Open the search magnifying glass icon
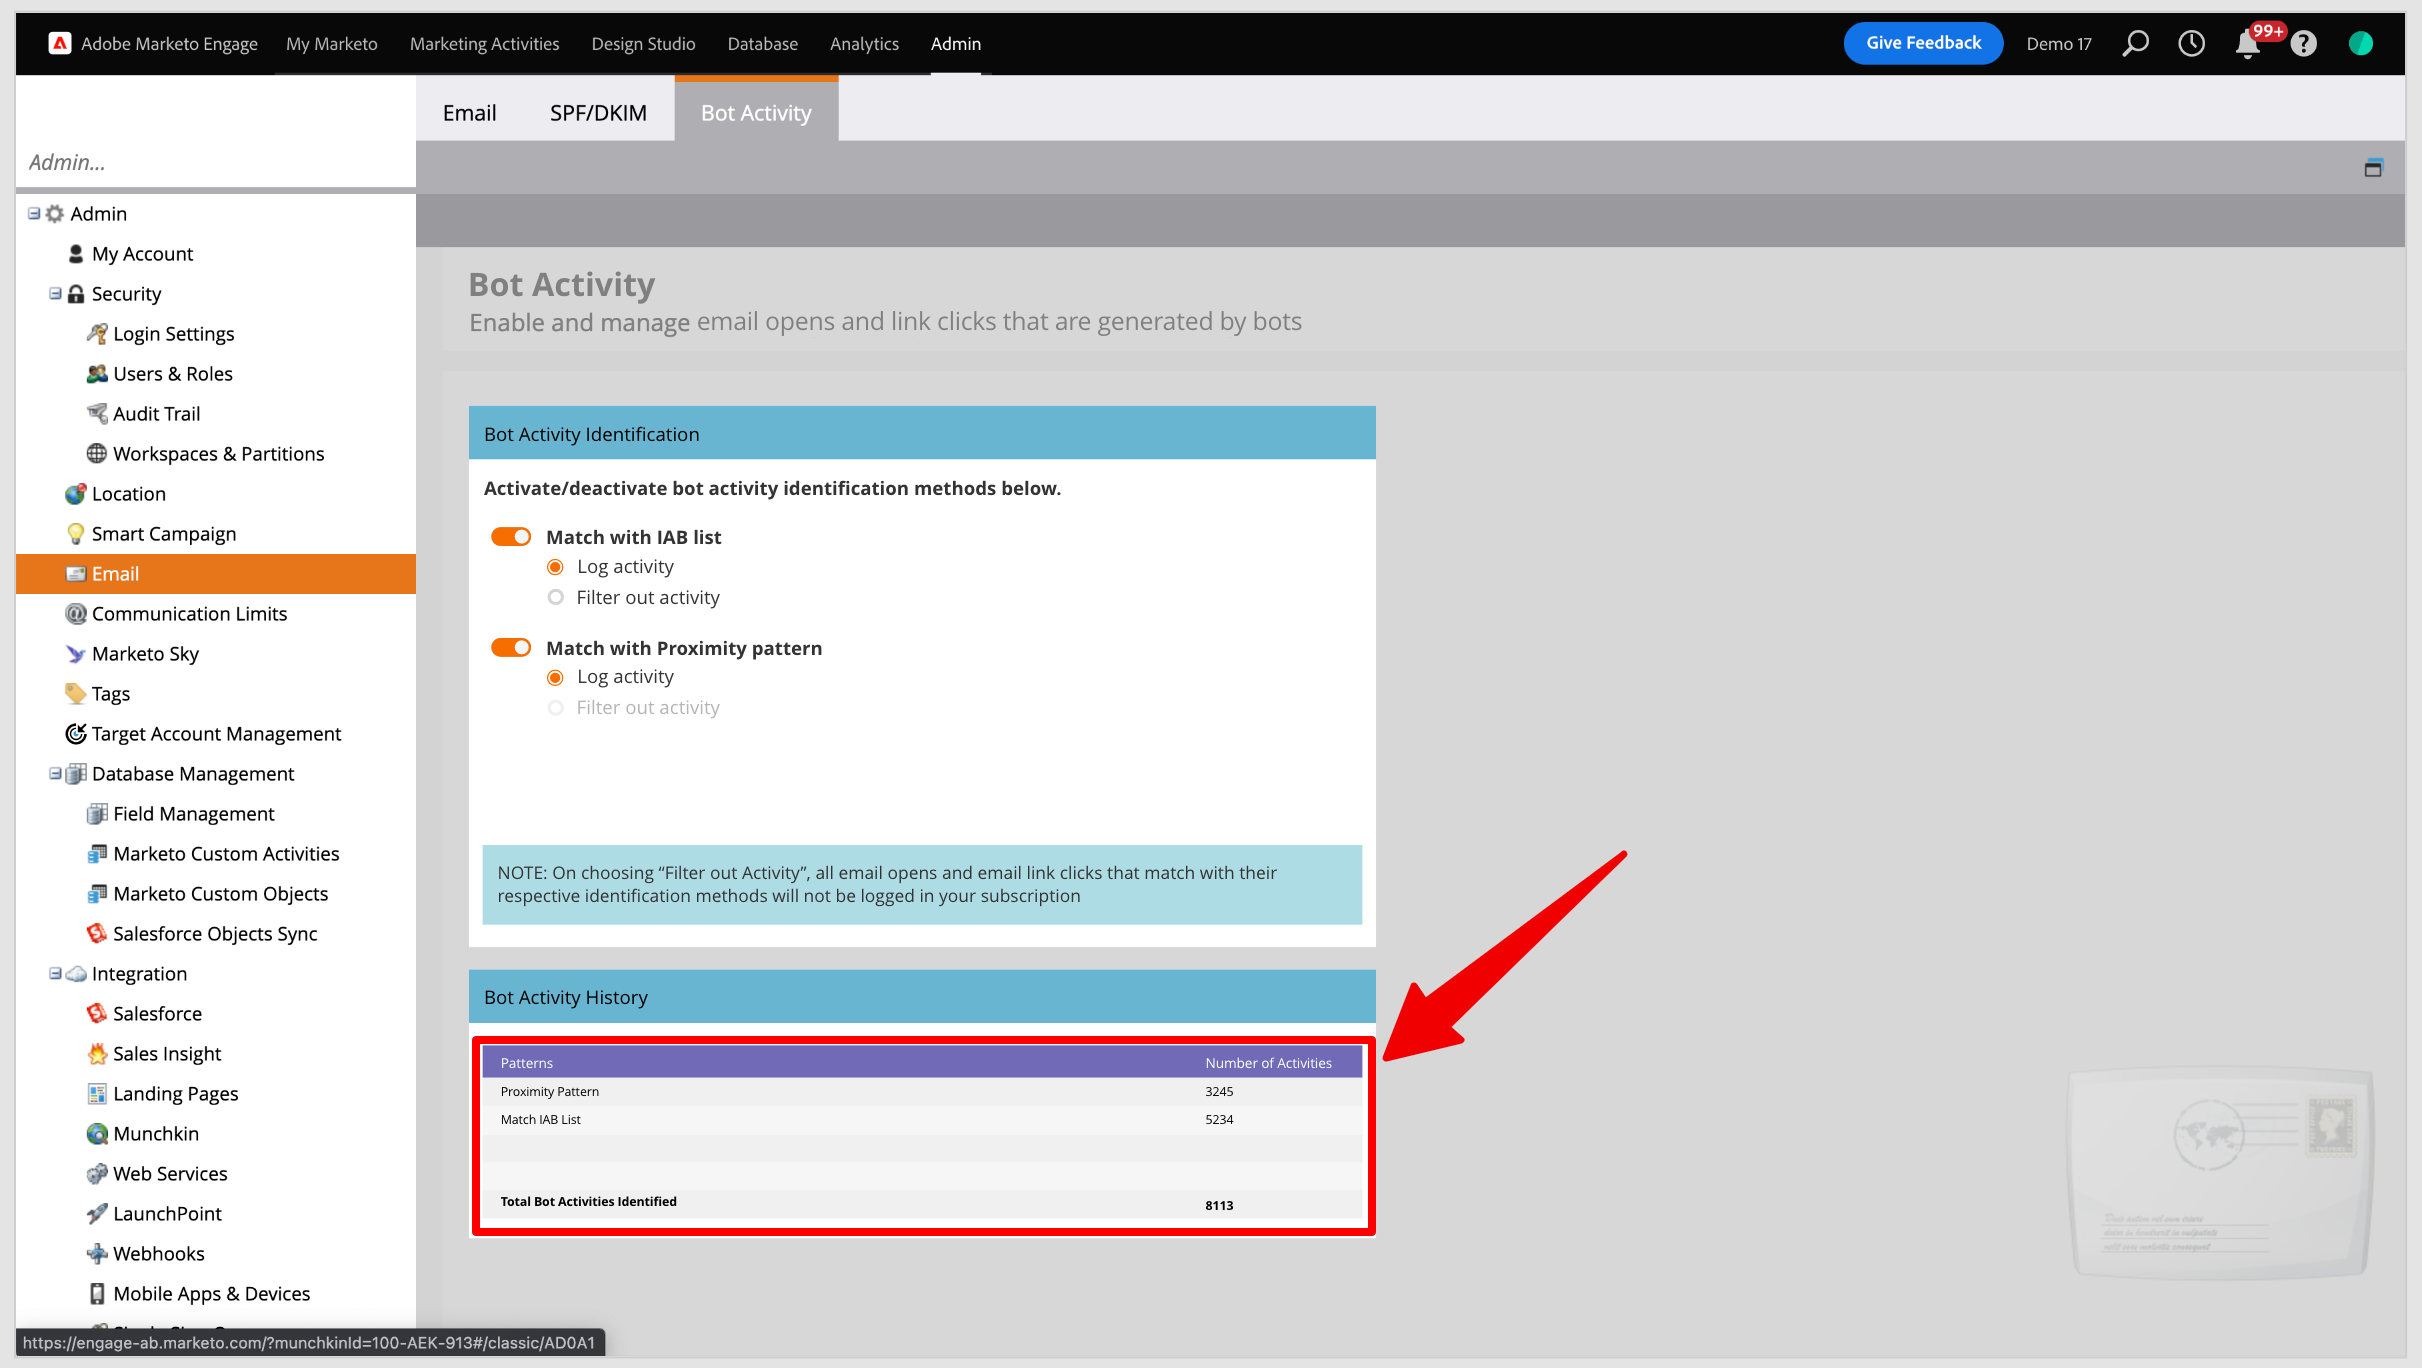Image resolution: width=2422 pixels, height=1368 pixels. point(2136,43)
